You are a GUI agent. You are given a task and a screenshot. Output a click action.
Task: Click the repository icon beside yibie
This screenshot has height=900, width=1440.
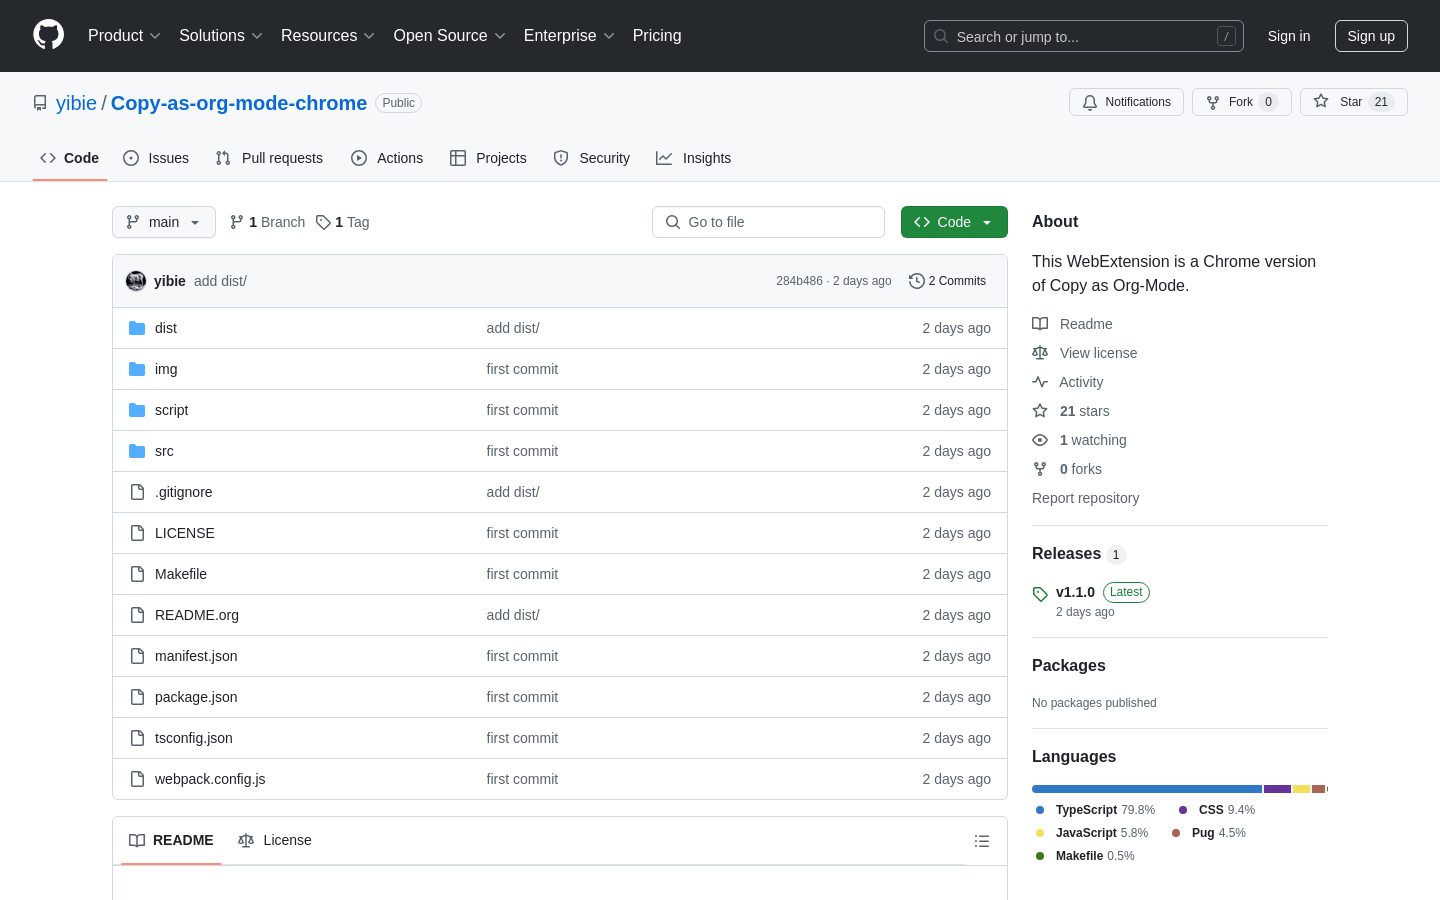(x=40, y=103)
